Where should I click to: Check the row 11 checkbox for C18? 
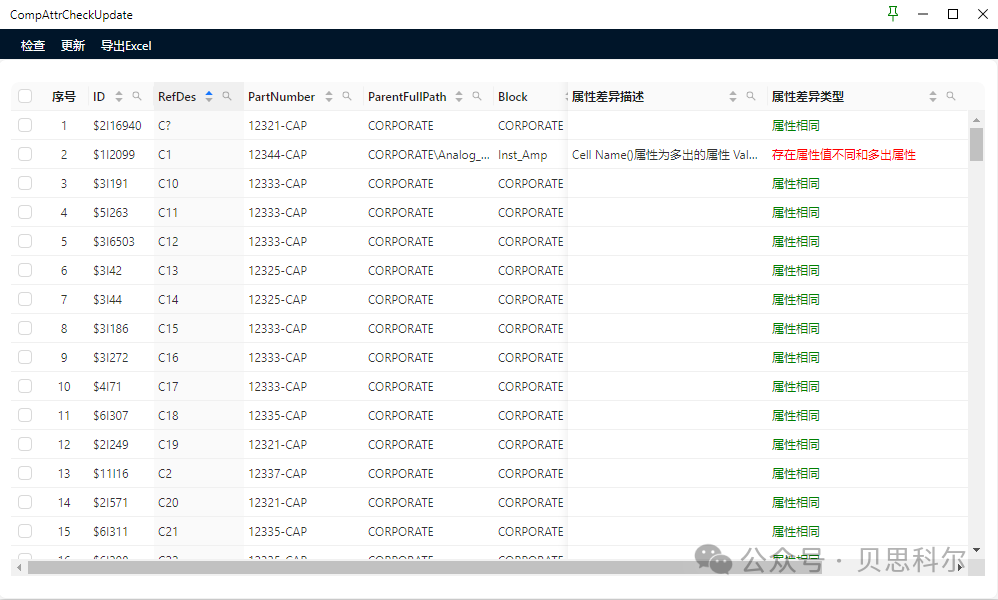pos(25,415)
